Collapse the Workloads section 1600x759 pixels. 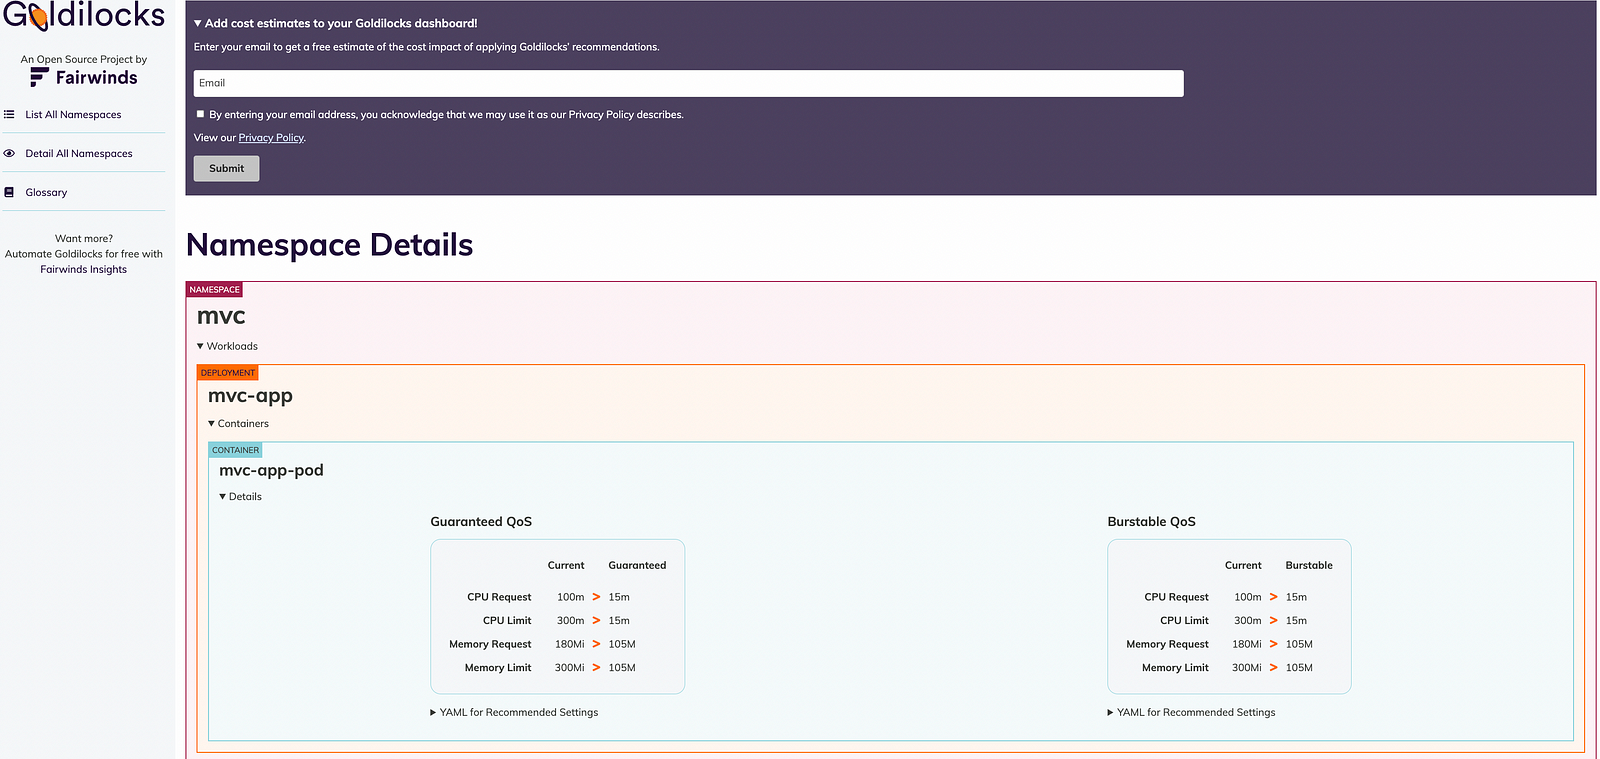[227, 346]
